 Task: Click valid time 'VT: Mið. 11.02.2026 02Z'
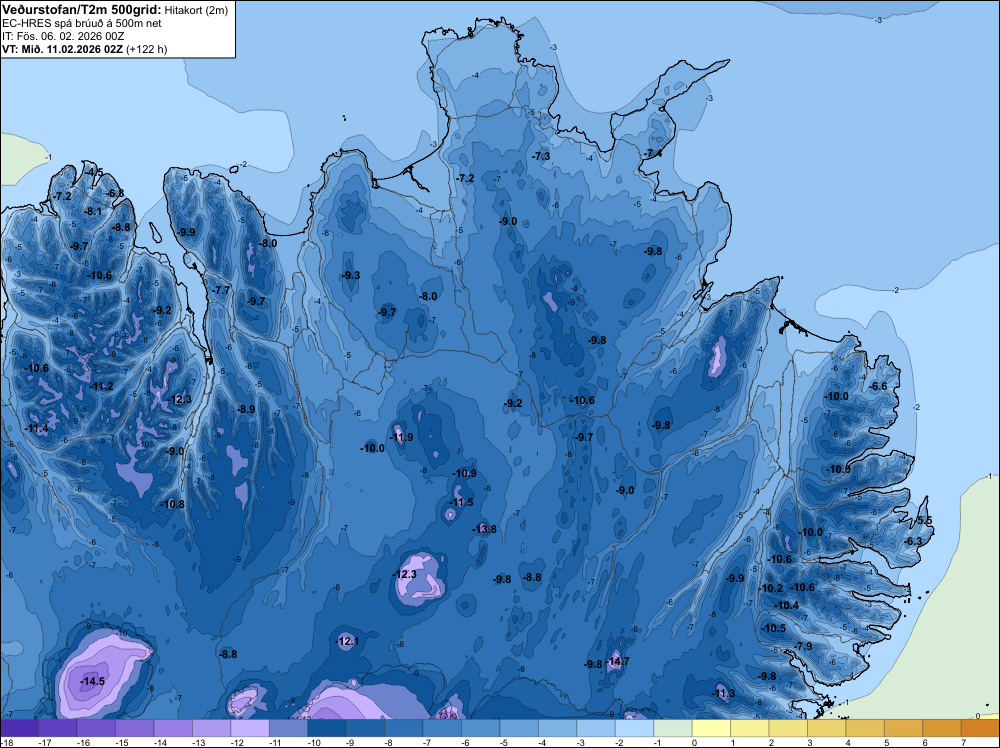point(62,49)
